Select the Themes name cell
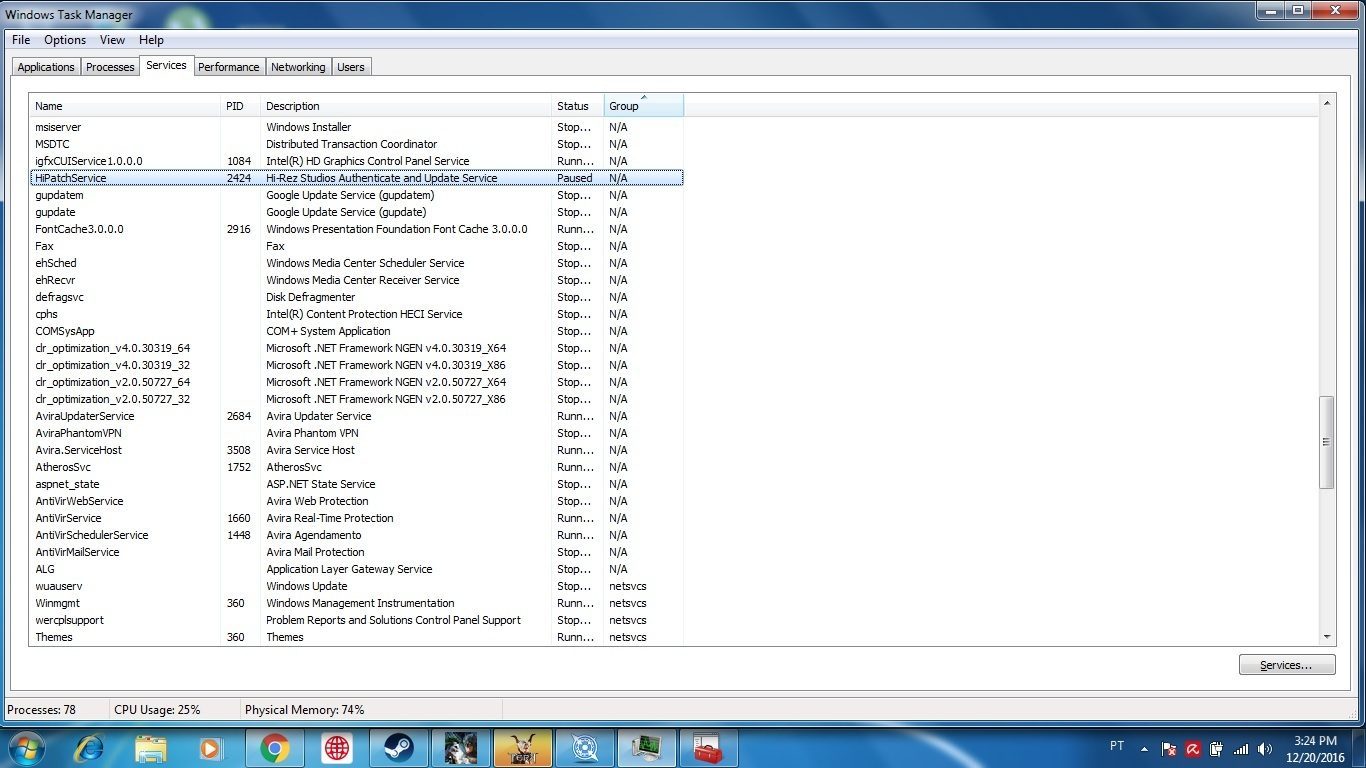Image resolution: width=1366 pixels, height=768 pixels. tap(54, 637)
